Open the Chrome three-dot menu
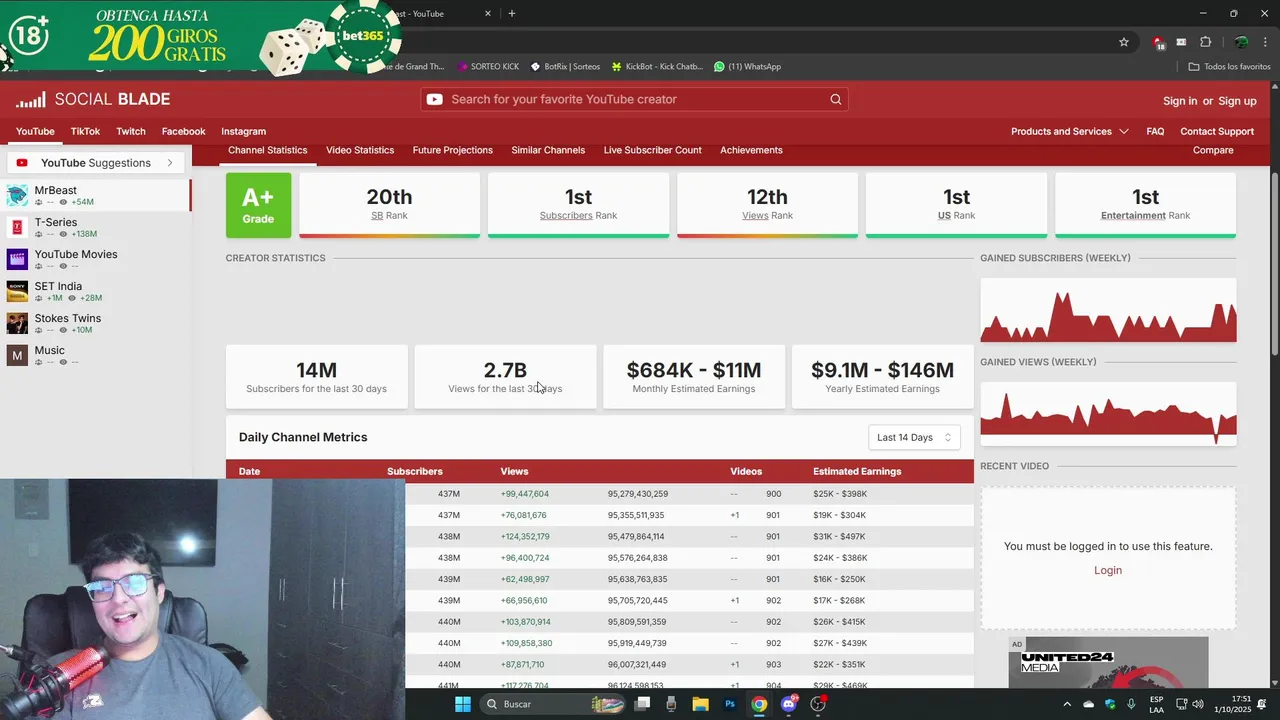This screenshot has height=720, width=1280. pyautogui.click(x=1265, y=42)
